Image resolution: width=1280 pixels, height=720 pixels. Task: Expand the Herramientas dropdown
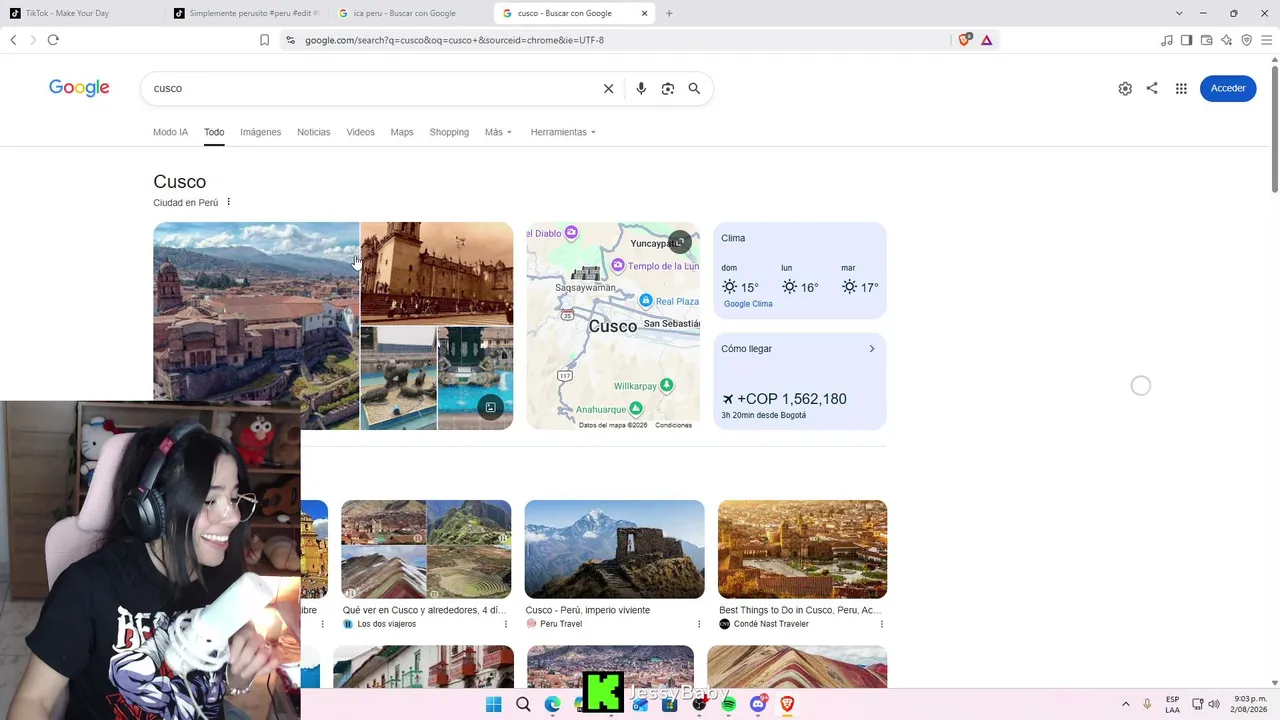coord(563,132)
